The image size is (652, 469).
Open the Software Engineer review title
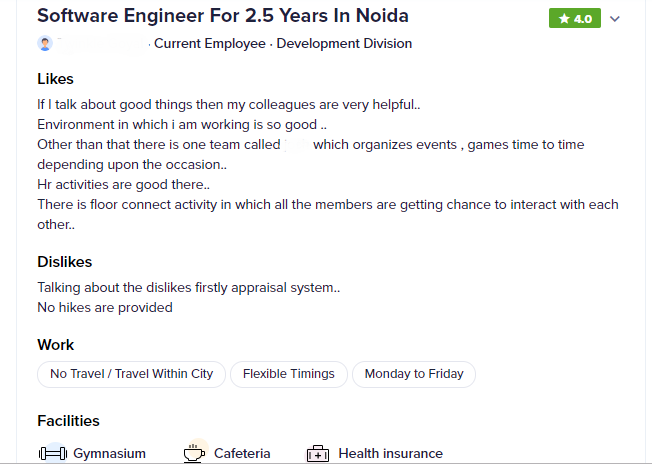click(x=223, y=16)
